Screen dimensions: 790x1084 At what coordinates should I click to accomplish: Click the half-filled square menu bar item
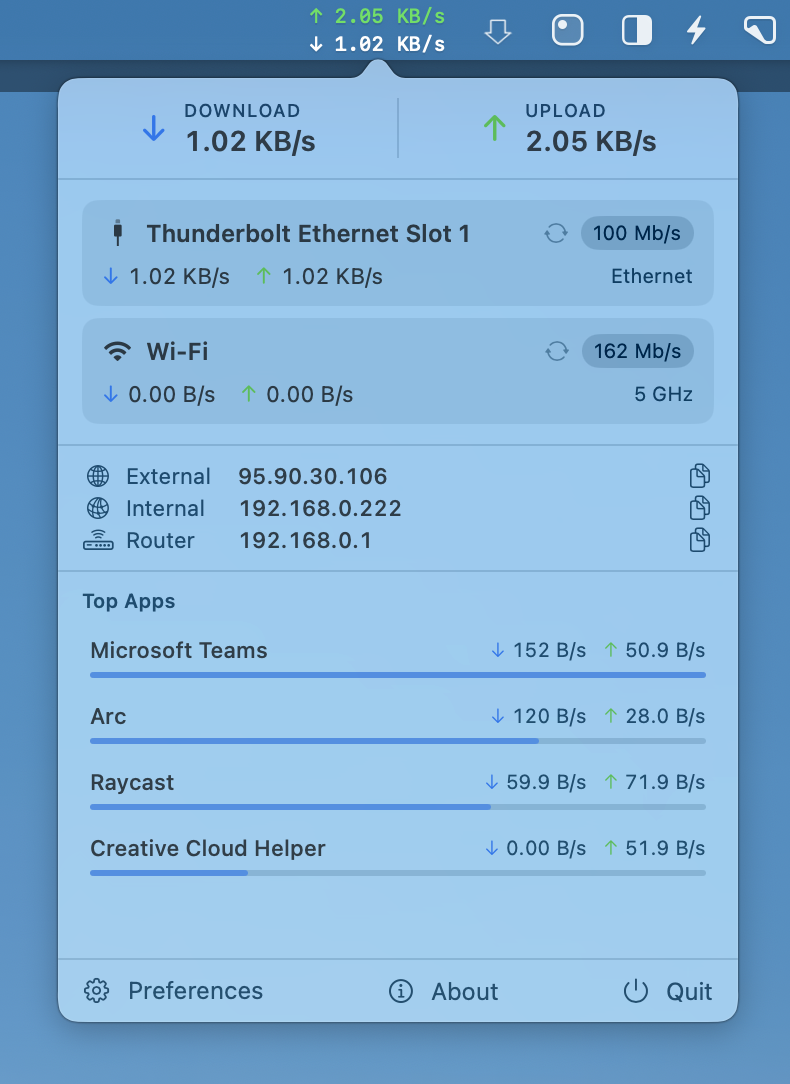[x=636, y=30]
